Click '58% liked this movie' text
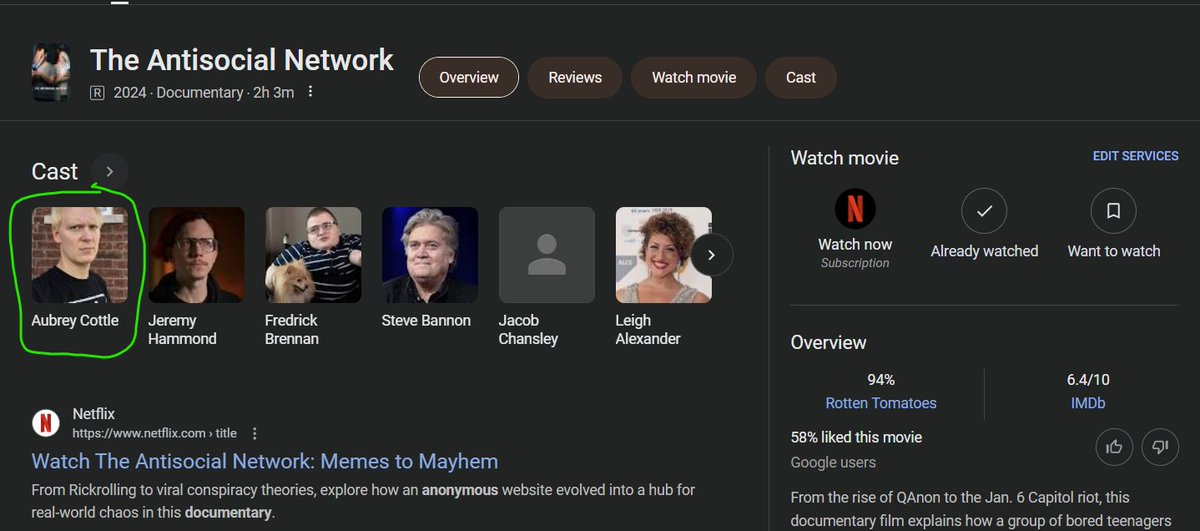This screenshot has width=1200, height=531. [x=856, y=437]
